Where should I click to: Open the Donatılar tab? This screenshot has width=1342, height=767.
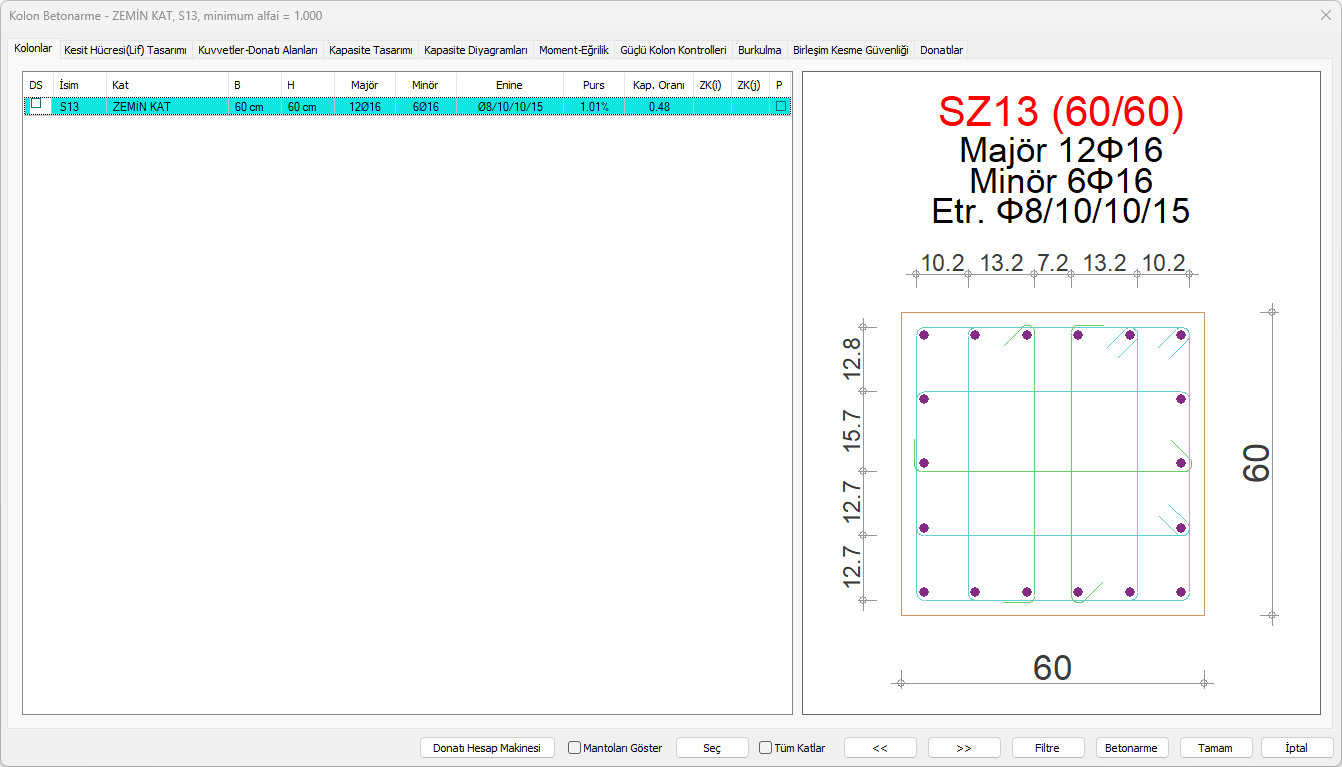[x=941, y=50]
